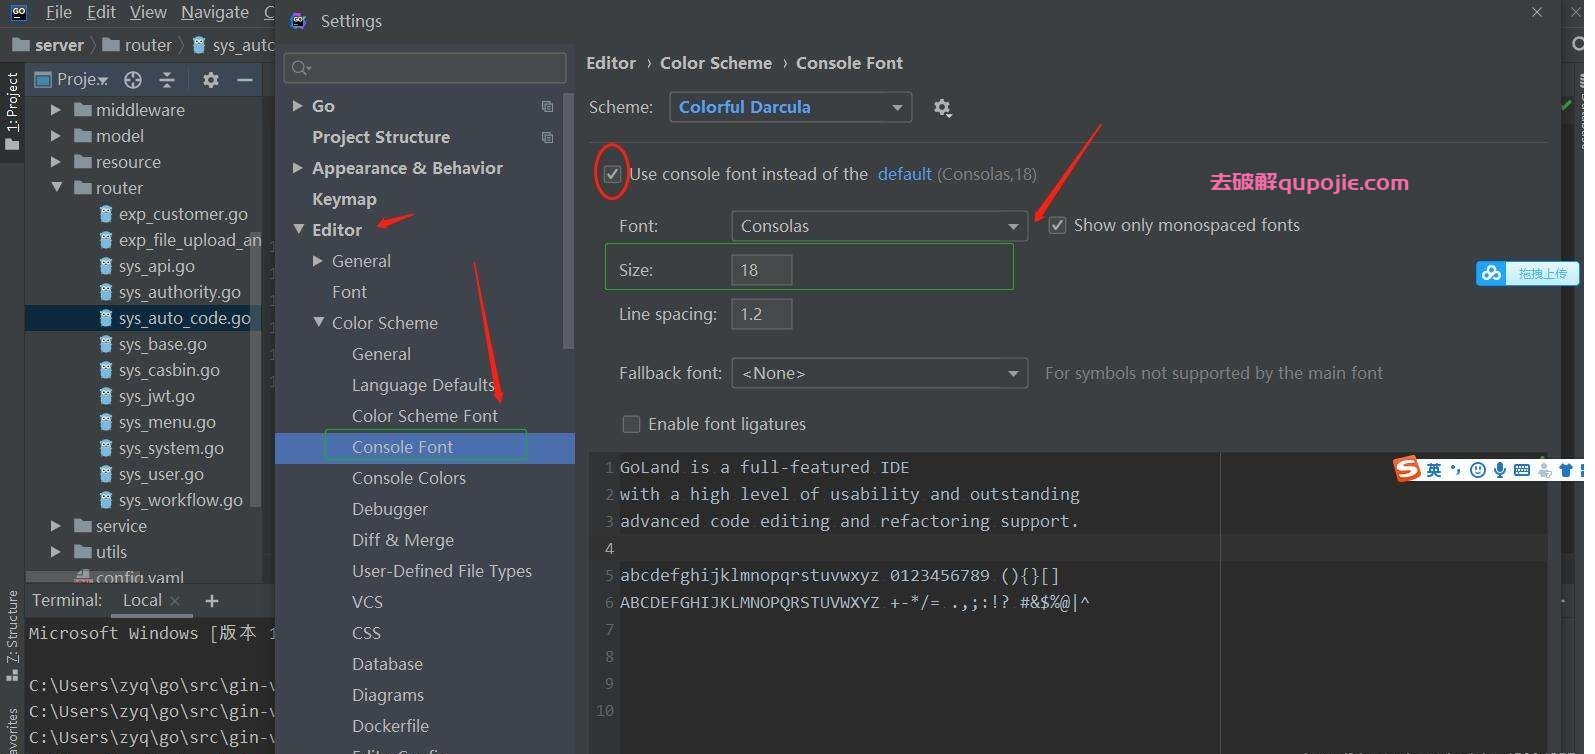
Task: Click the Sogou input method S icon
Action: (x=1408, y=469)
